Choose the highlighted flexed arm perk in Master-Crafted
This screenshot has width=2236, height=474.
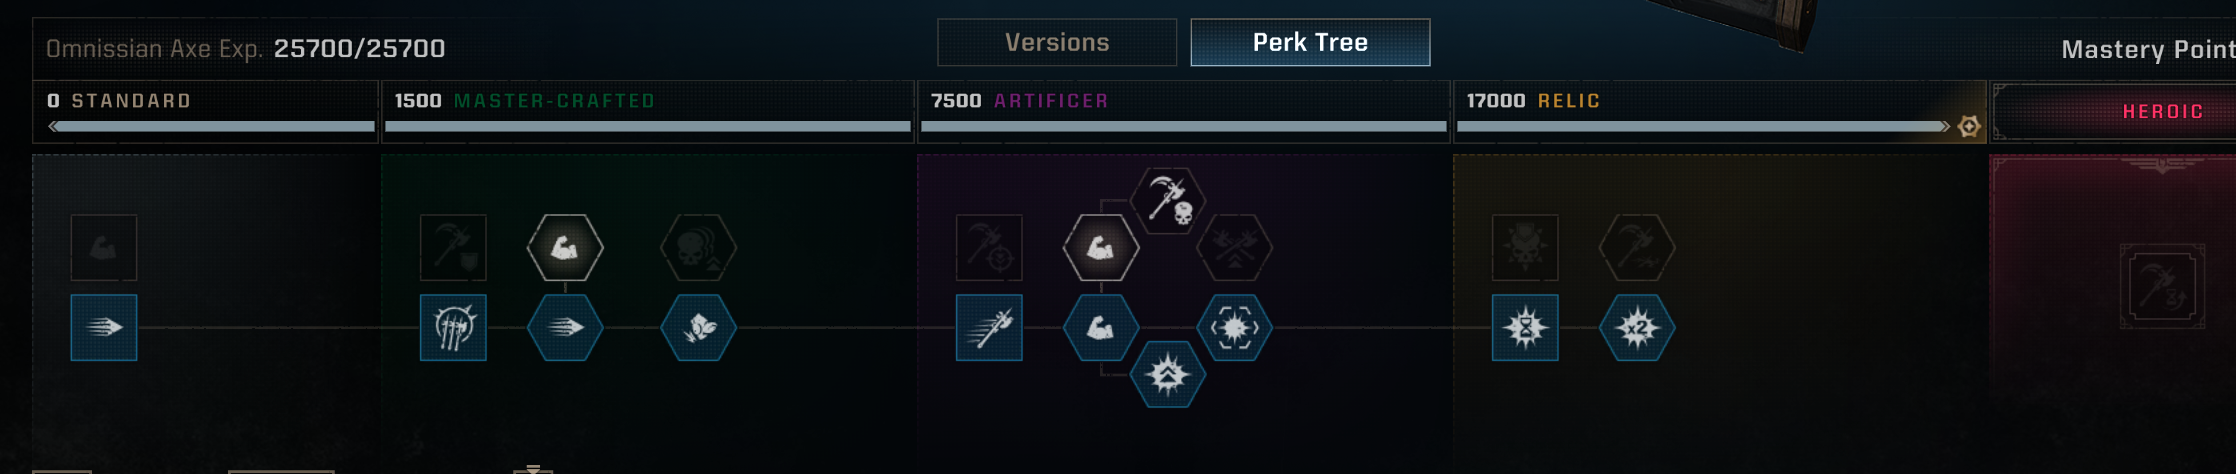(x=565, y=247)
